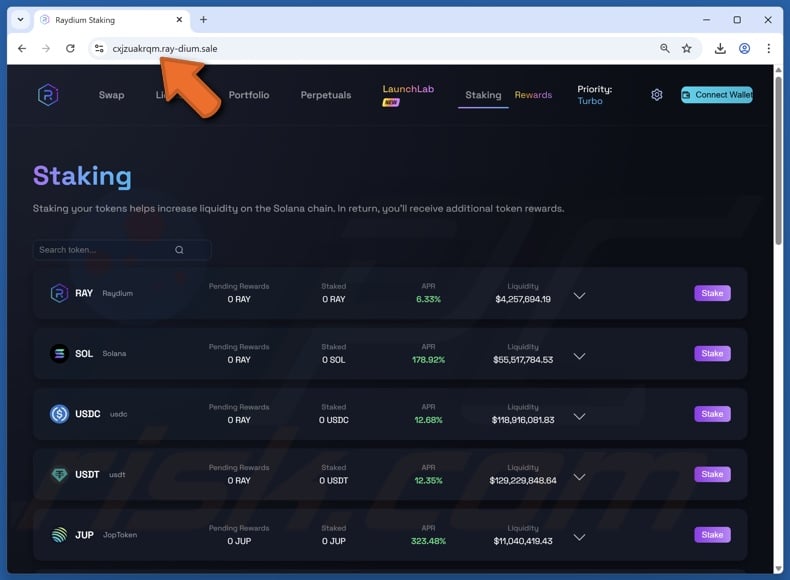Expand the SOL staking row
The height and width of the screenshot is (580, 790).
pos(579,356)
